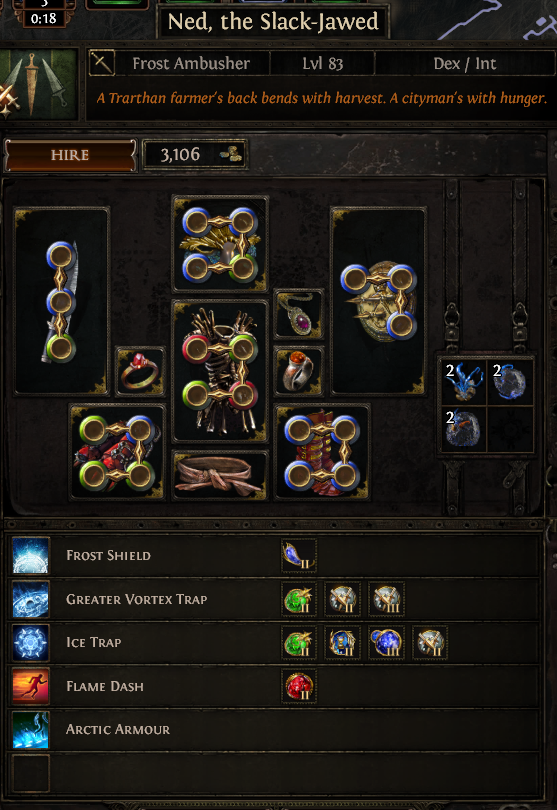Select the Flame Dash skill icon
Image resolution: width=557 pixels, height=810 pixels.
(31, 687)
